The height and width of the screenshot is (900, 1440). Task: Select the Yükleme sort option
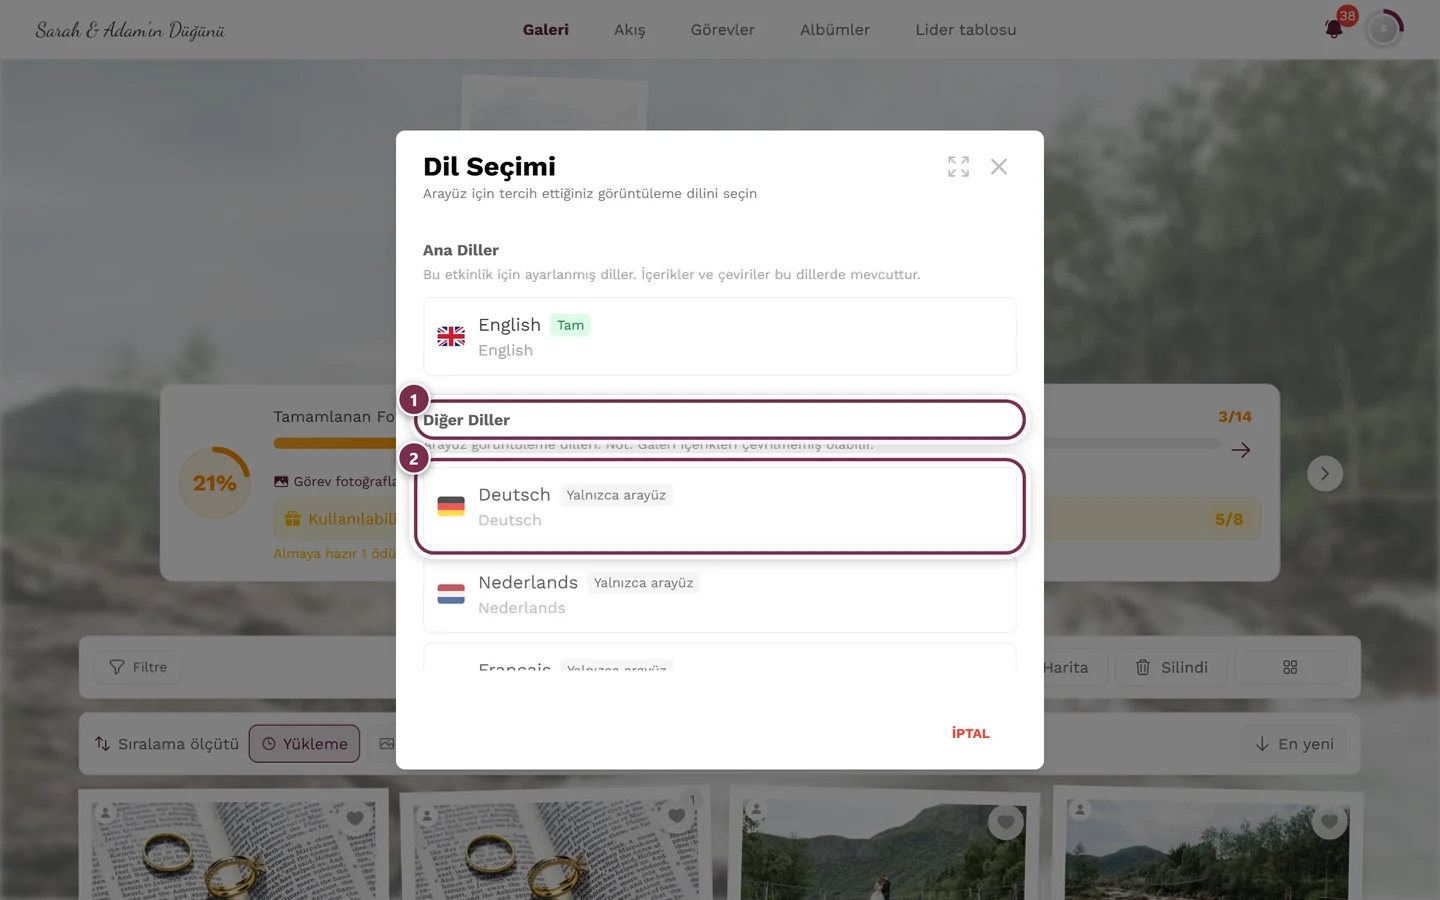point(304,744)
